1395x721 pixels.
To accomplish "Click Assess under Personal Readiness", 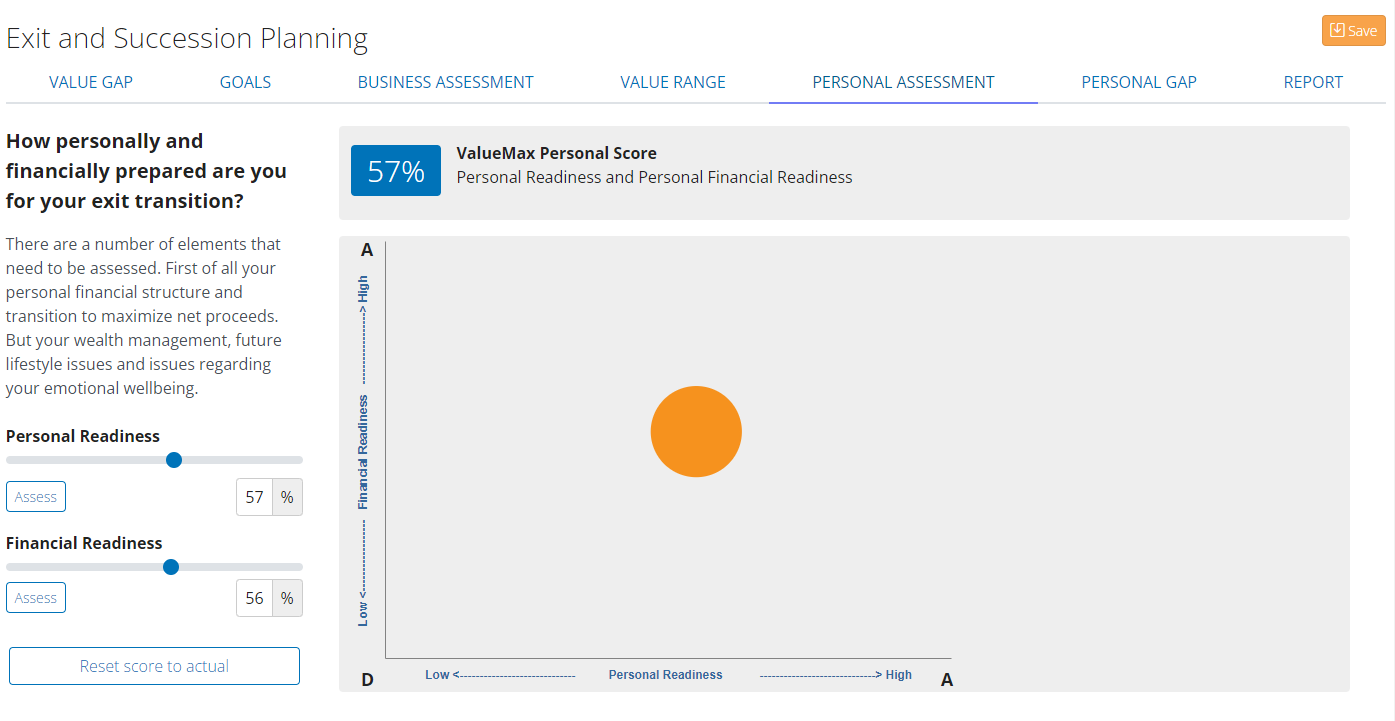I will (x=36, y=496).
